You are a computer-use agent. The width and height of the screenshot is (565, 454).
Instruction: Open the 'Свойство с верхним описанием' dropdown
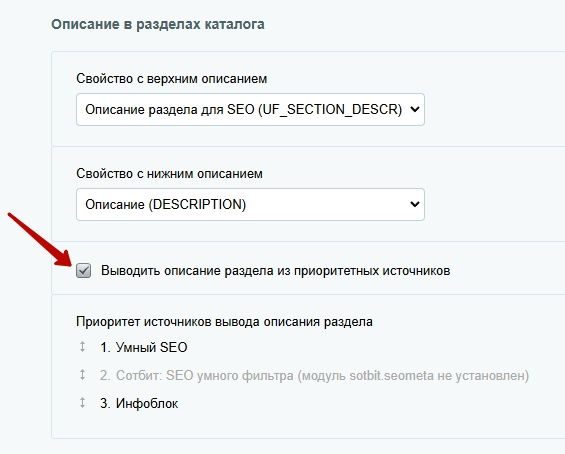pyautogui.click(x=250, y=110)
